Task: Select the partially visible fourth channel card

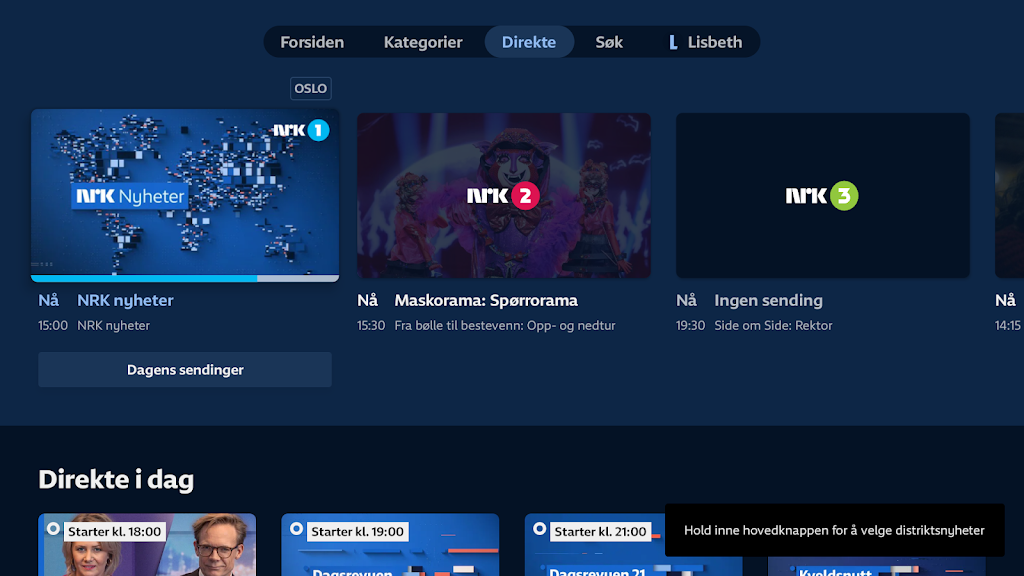Action: click(1008, 195)
